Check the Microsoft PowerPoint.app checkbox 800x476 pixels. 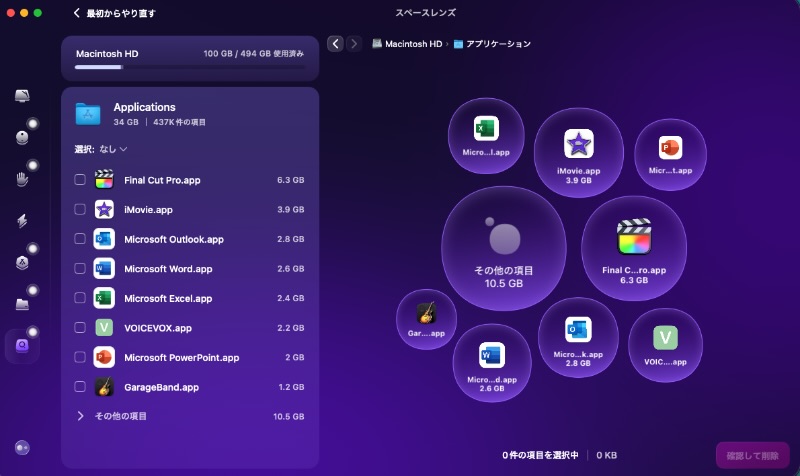[x=80, y=357]
